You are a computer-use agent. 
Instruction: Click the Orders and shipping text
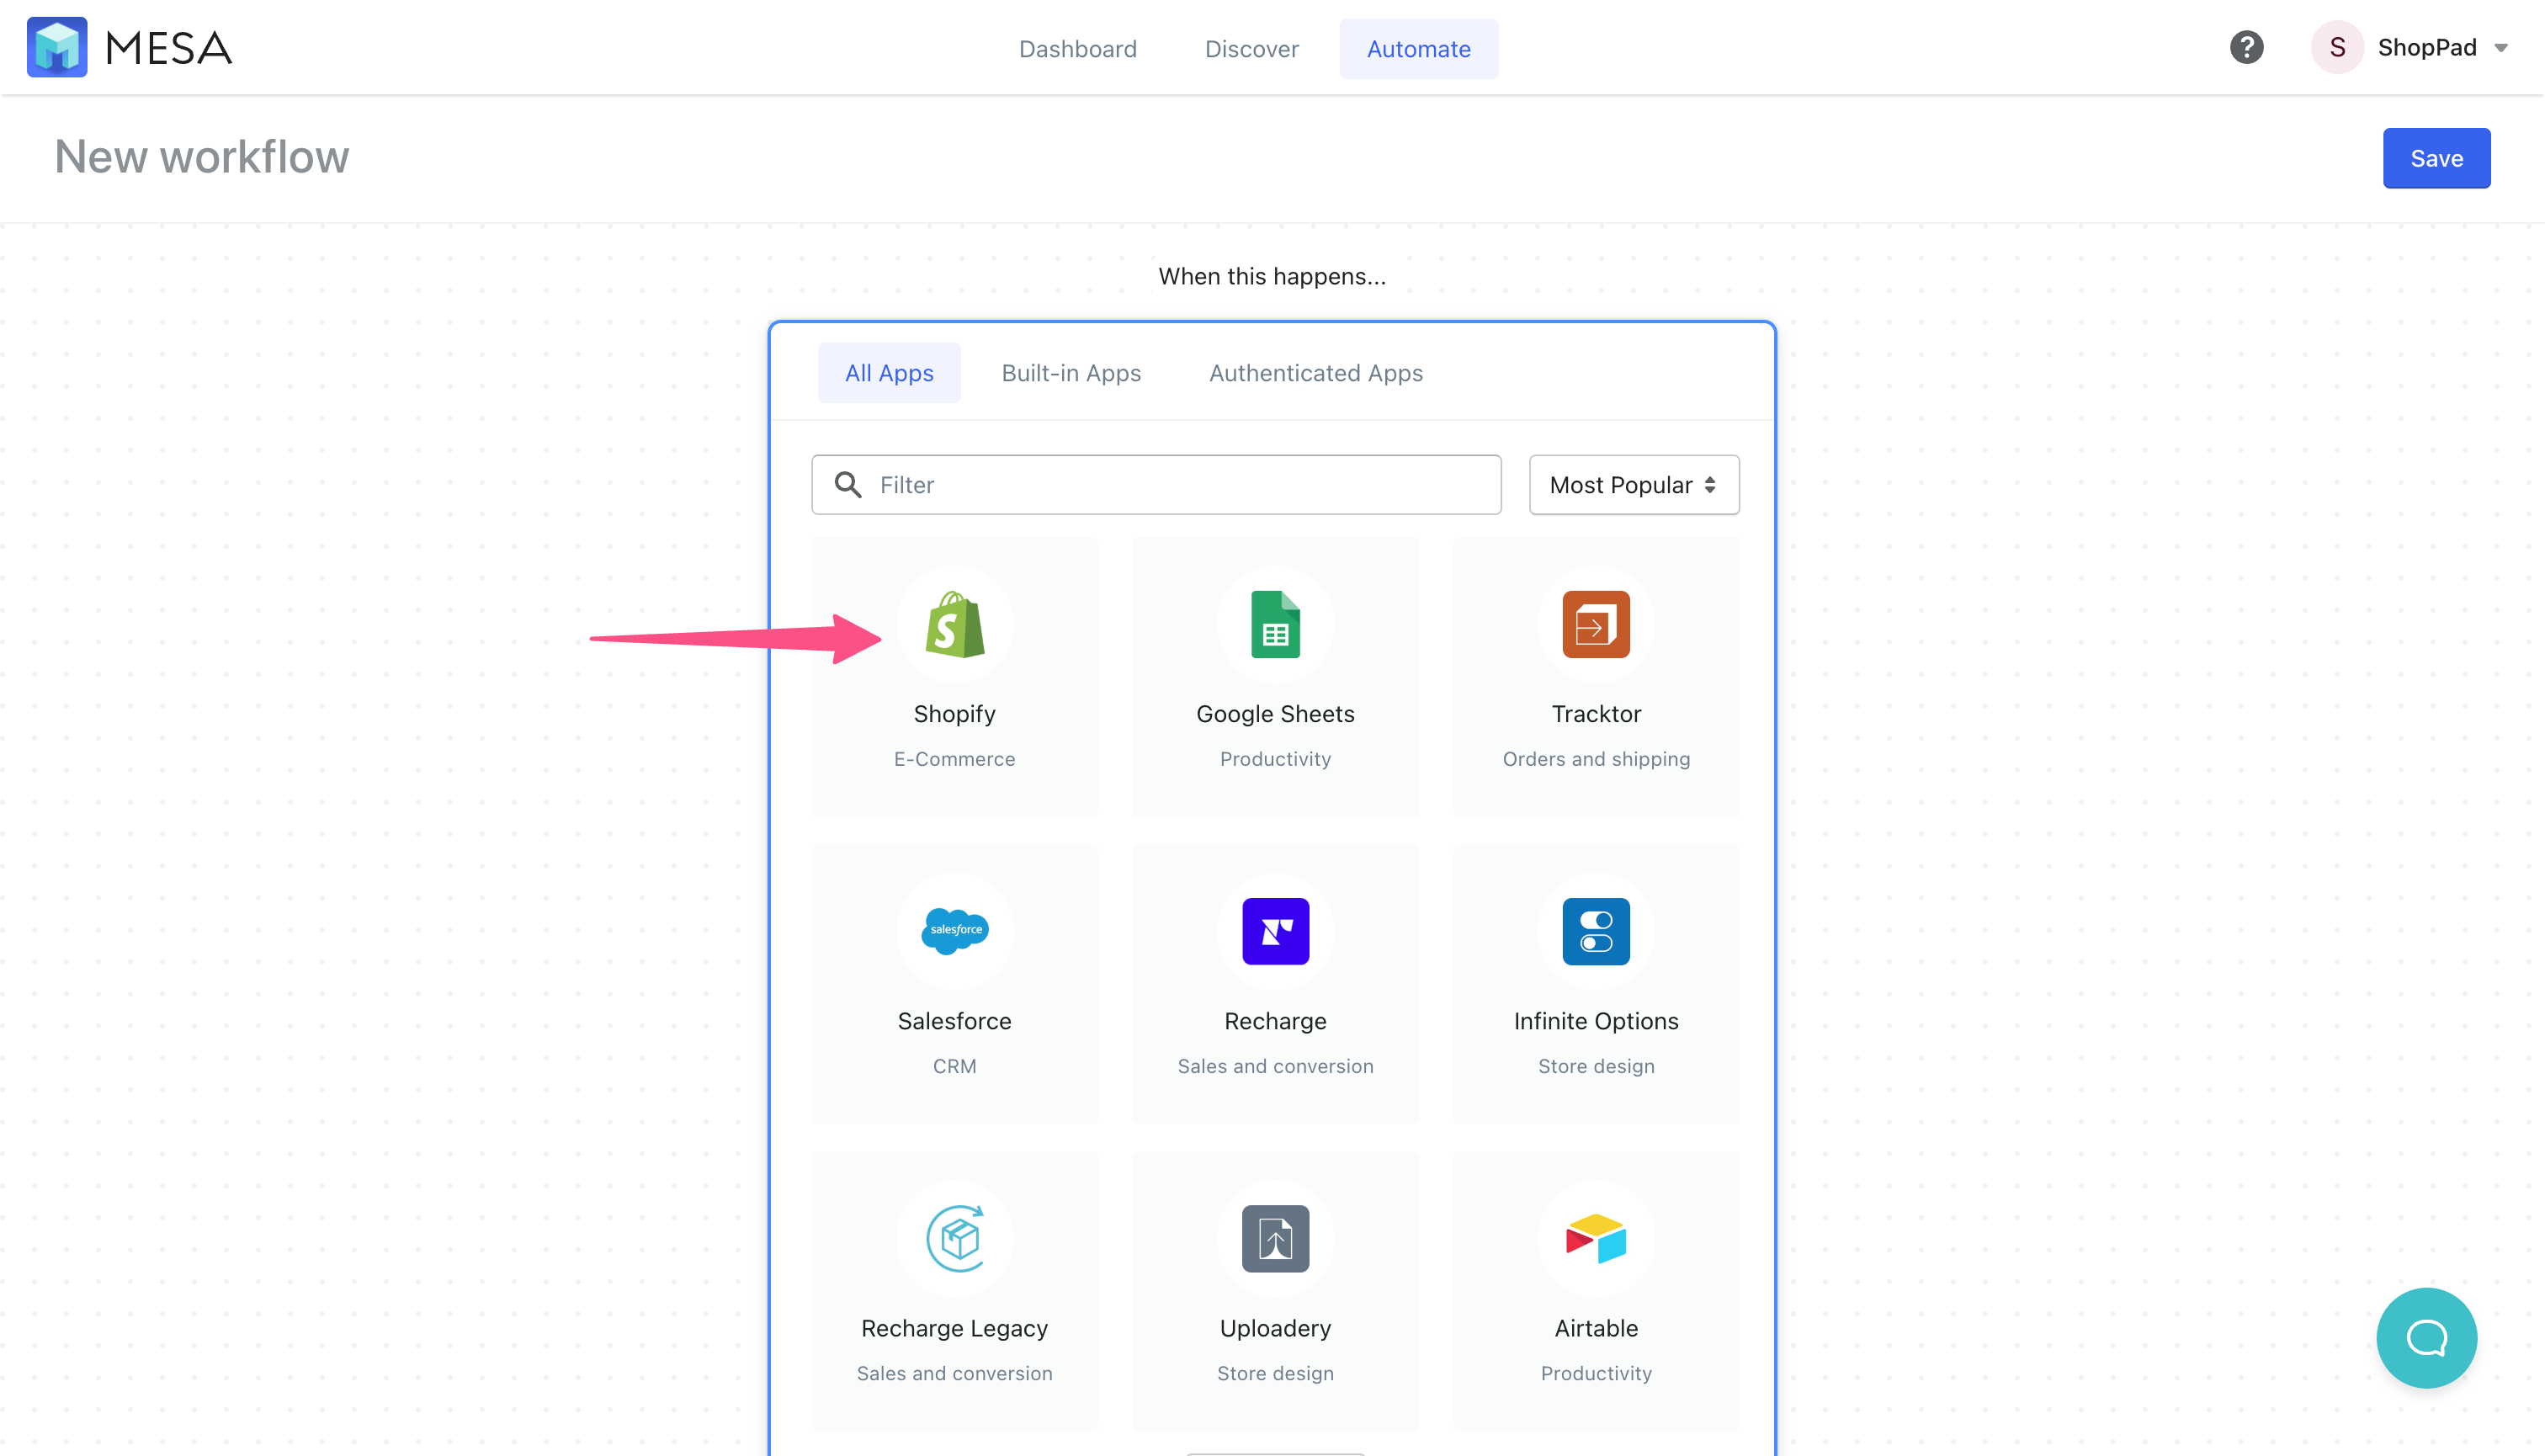pyautogui.click(x=1596, y=759)
